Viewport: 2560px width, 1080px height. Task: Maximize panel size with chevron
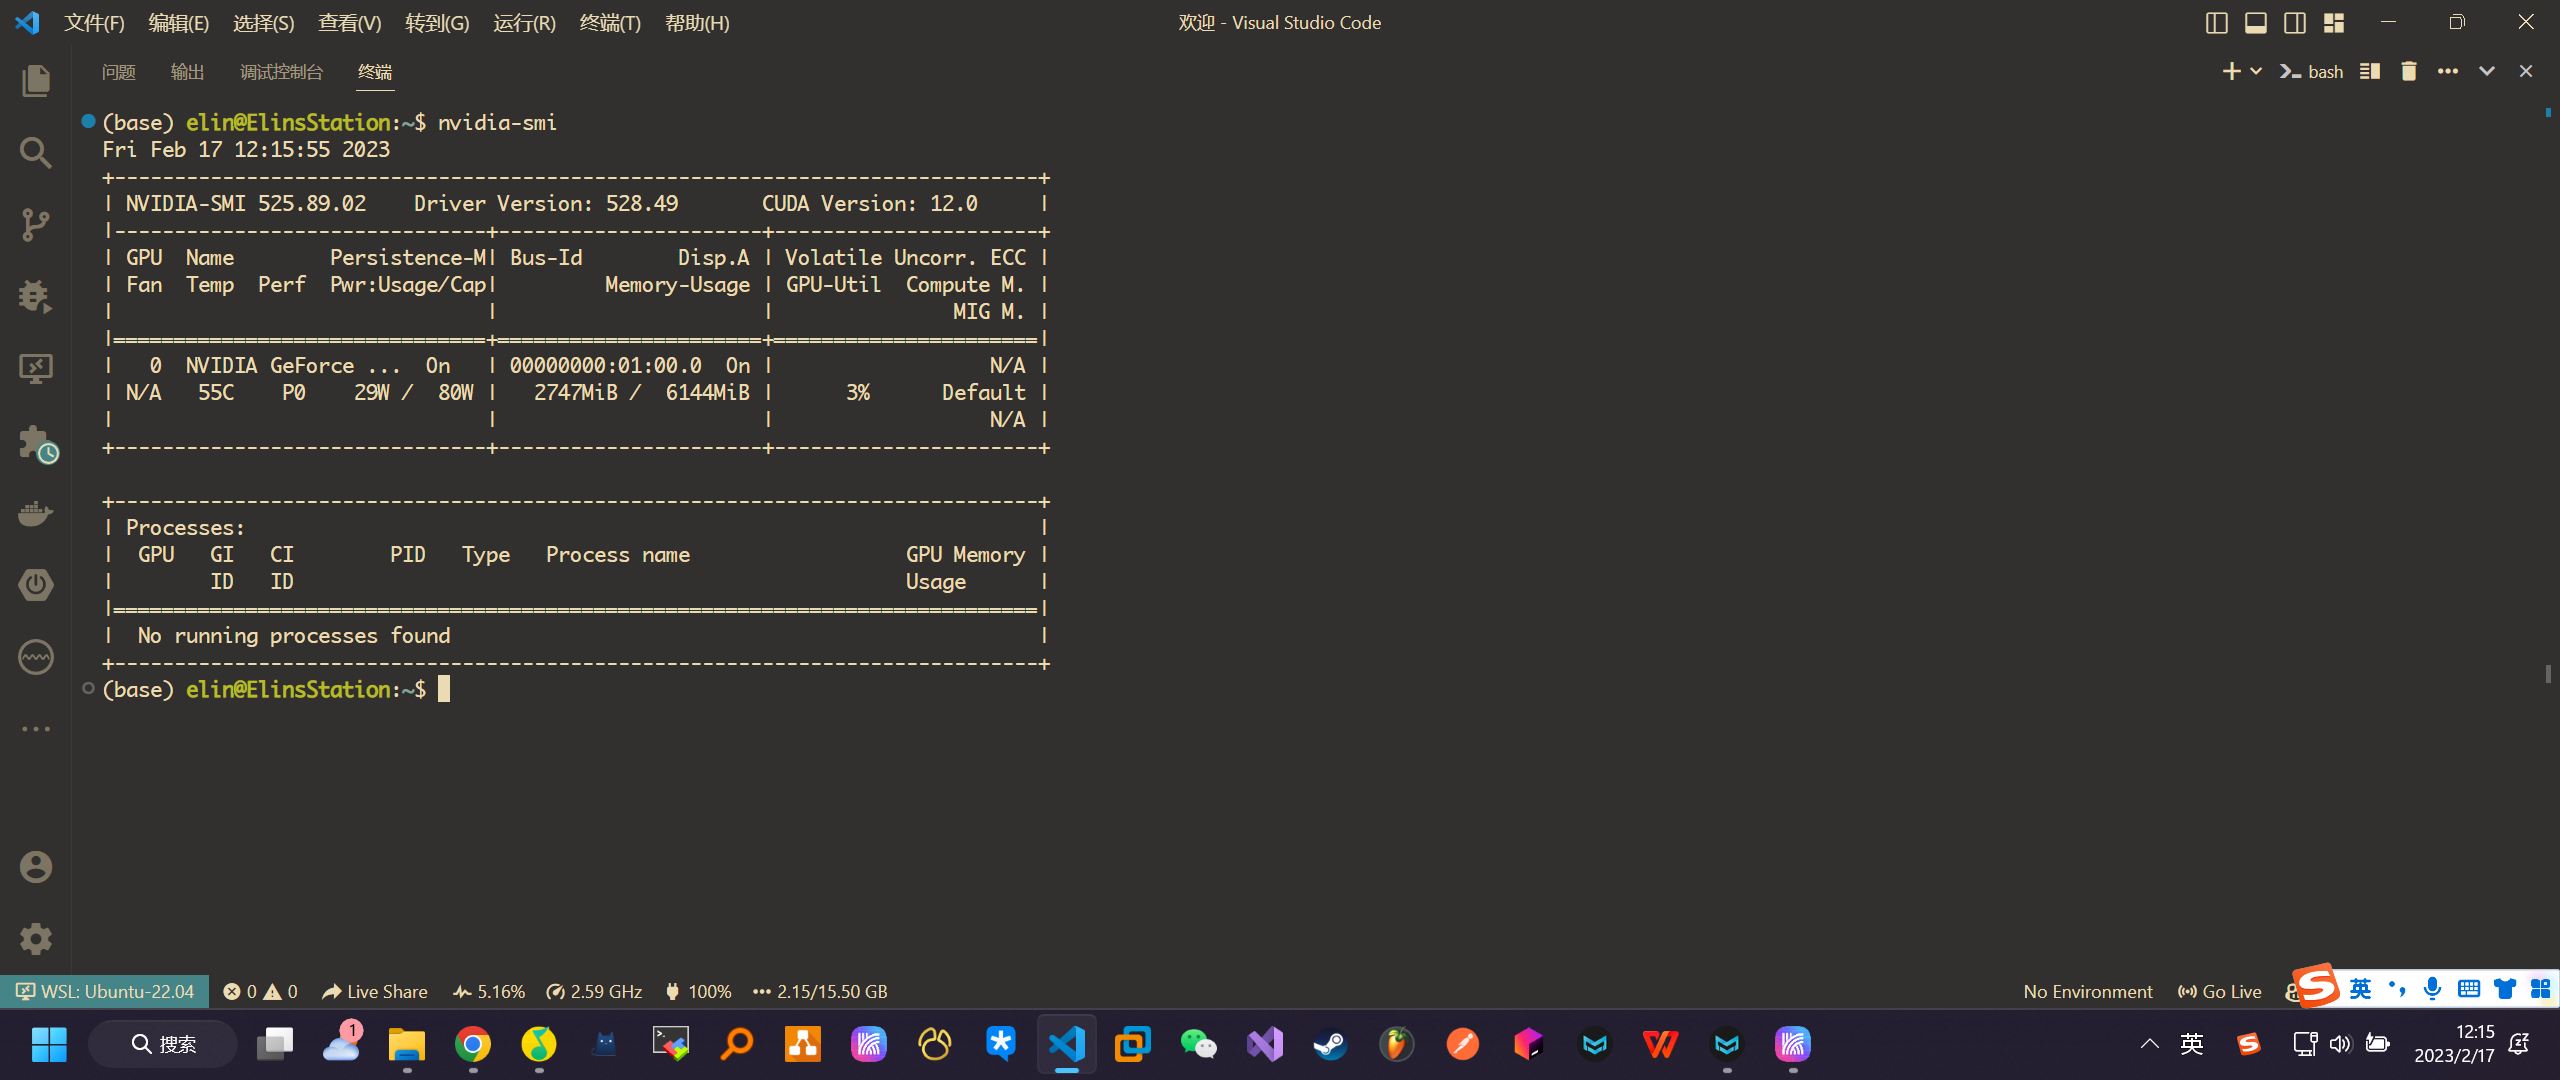tap(2487, 71)
